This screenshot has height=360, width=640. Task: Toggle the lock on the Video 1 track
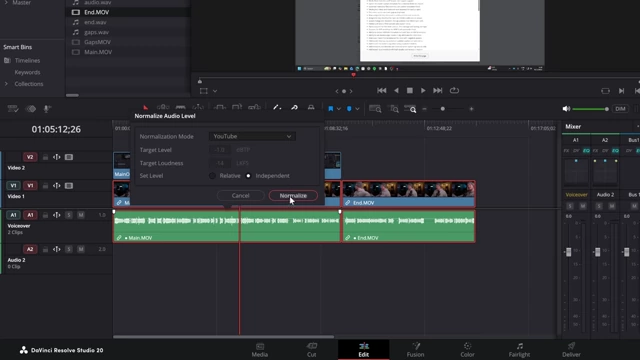click(x=45, y=186)
